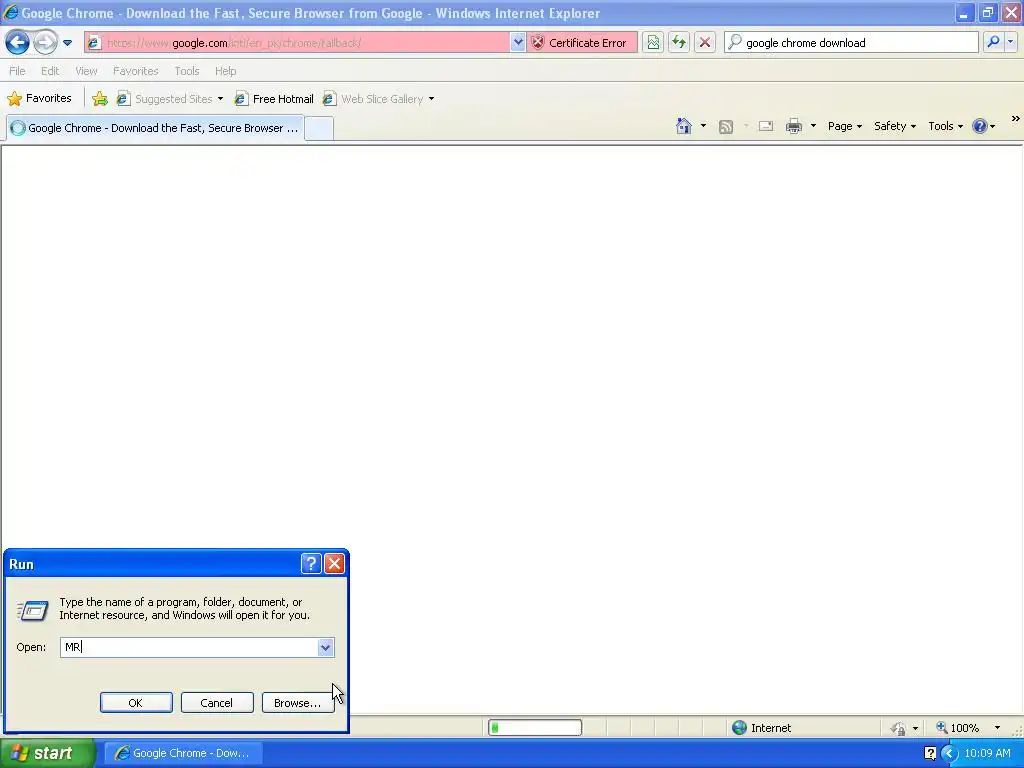Open the View menu
1024x768 pixels.
(86, 71)
